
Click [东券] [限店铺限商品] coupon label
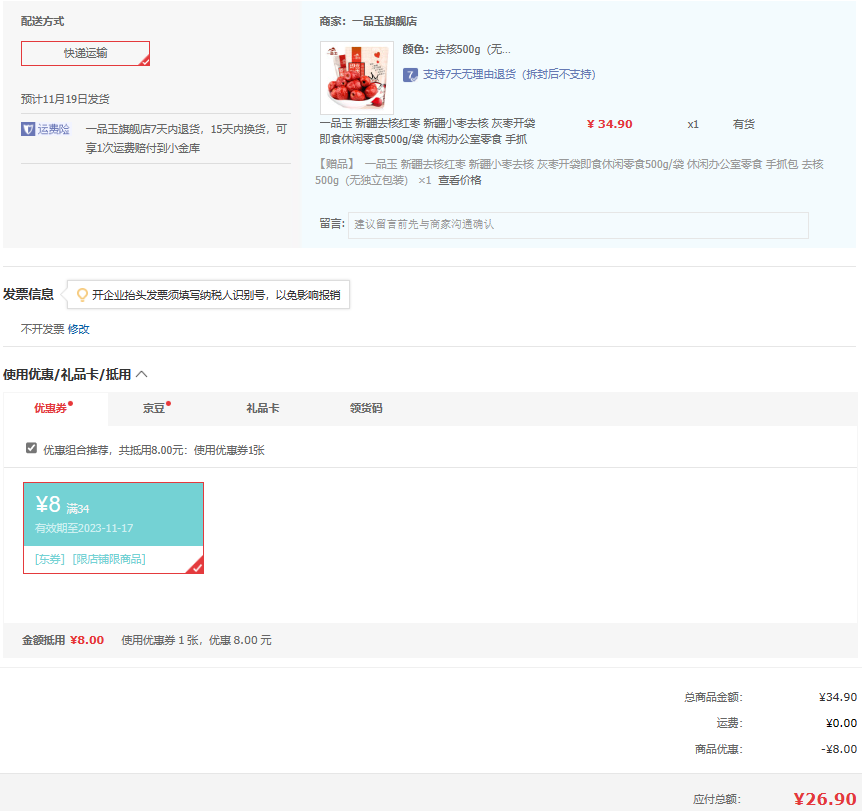[x=90, y=559]
